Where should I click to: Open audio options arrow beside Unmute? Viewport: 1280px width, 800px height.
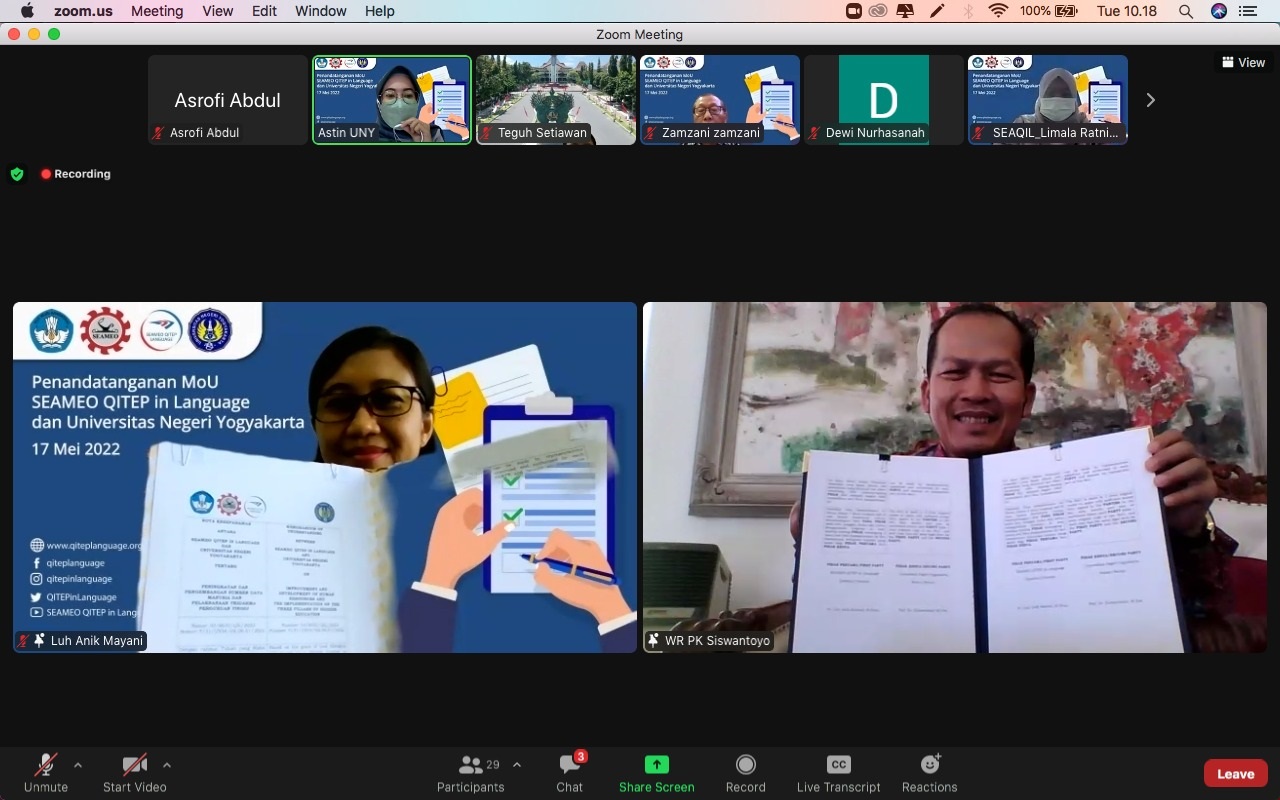(x=78, y=765)
